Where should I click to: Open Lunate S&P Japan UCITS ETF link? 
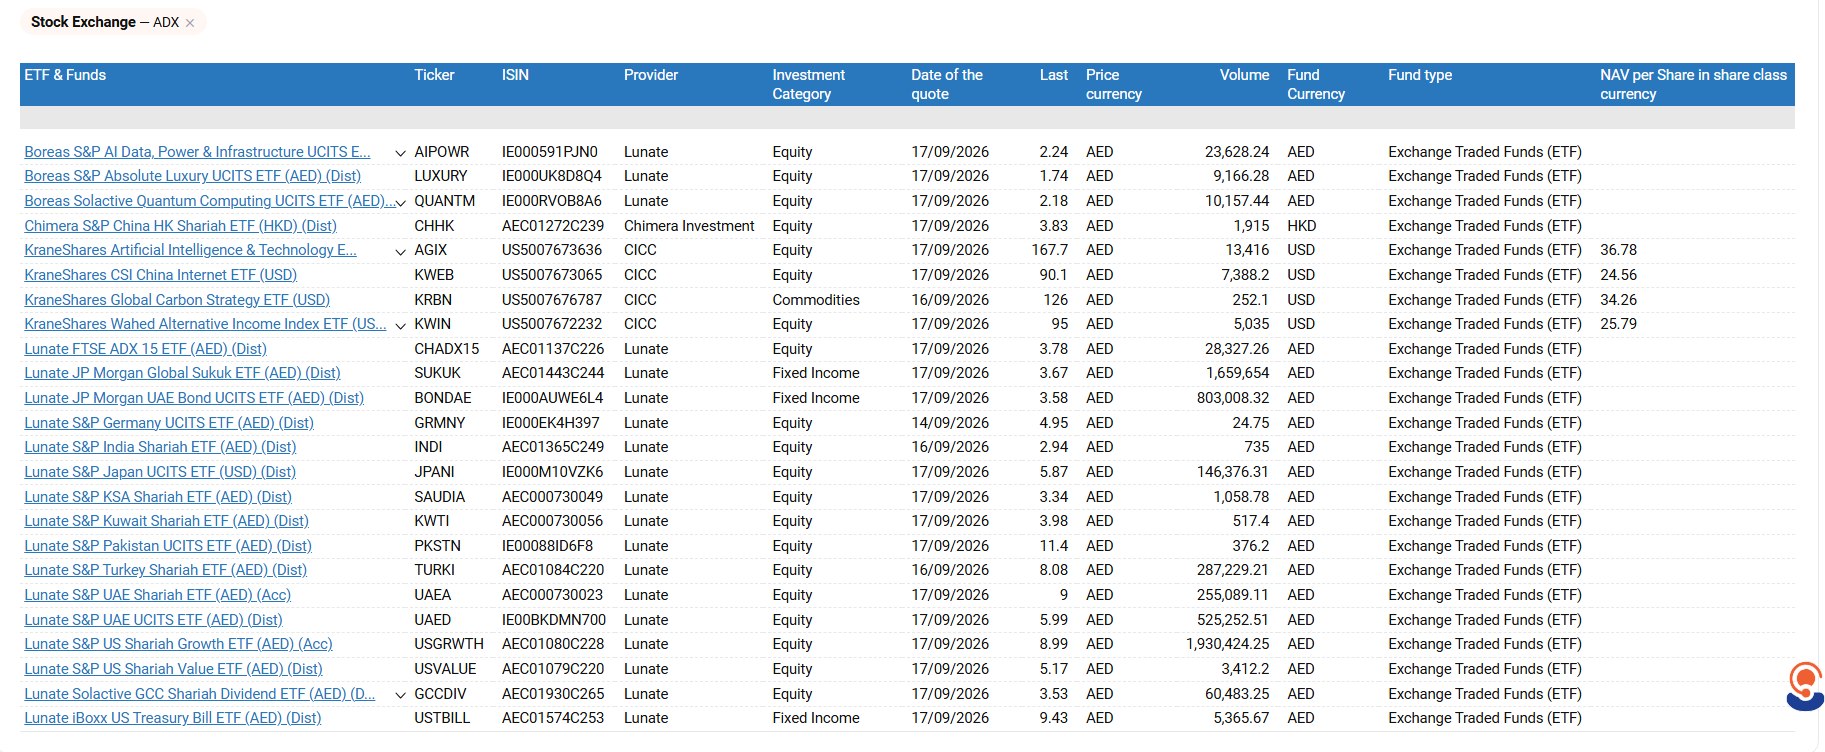[x=160, y=472]
